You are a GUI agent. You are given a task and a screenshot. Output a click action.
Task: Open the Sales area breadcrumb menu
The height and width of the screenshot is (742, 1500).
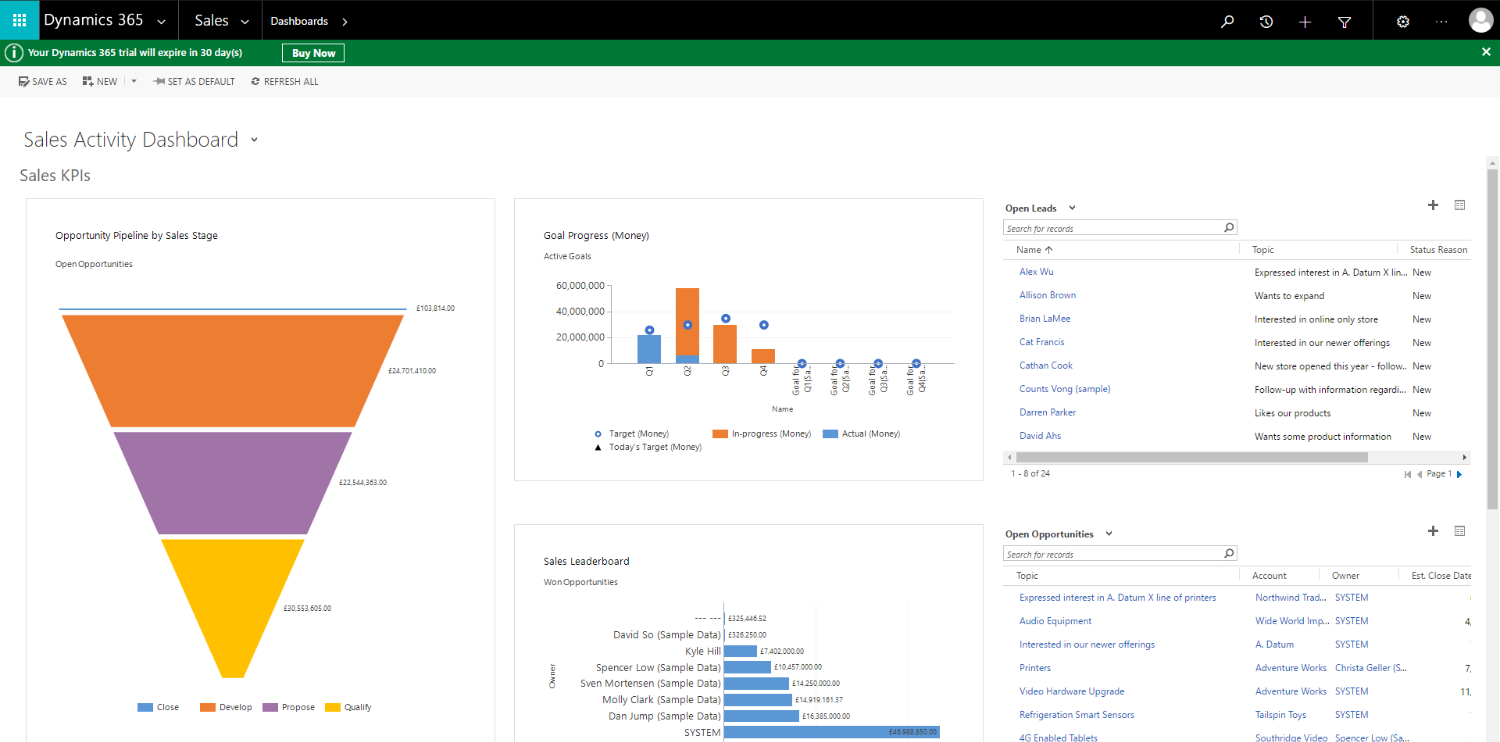point(244,20)
